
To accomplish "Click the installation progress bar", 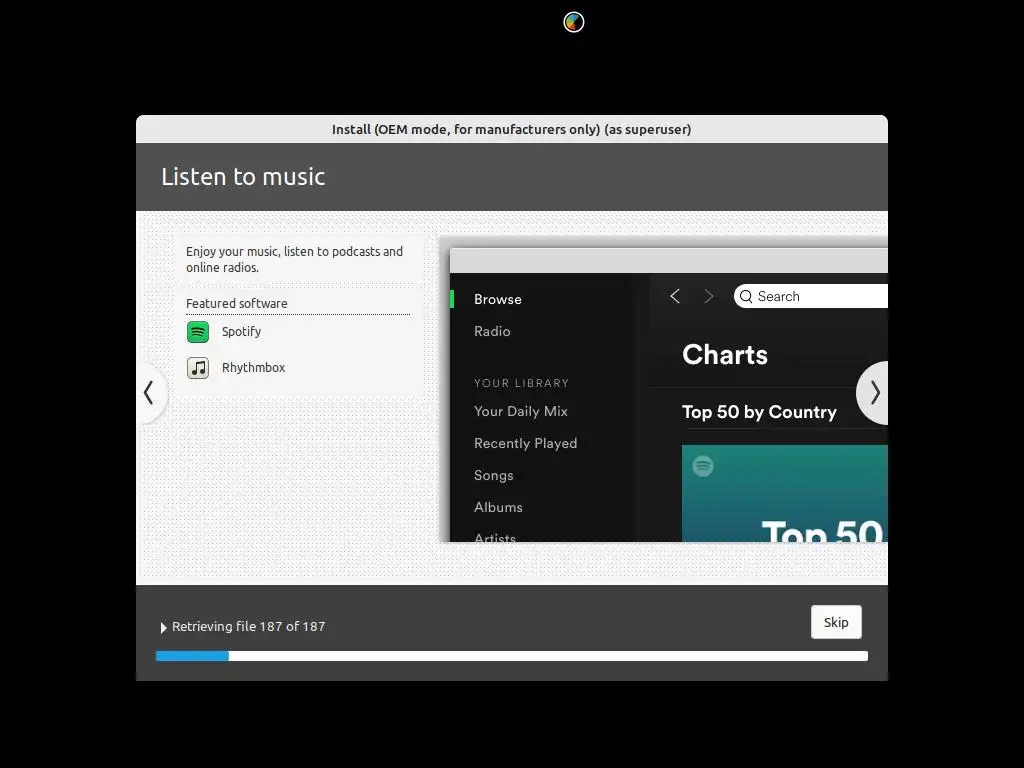I will click(511, 656).
